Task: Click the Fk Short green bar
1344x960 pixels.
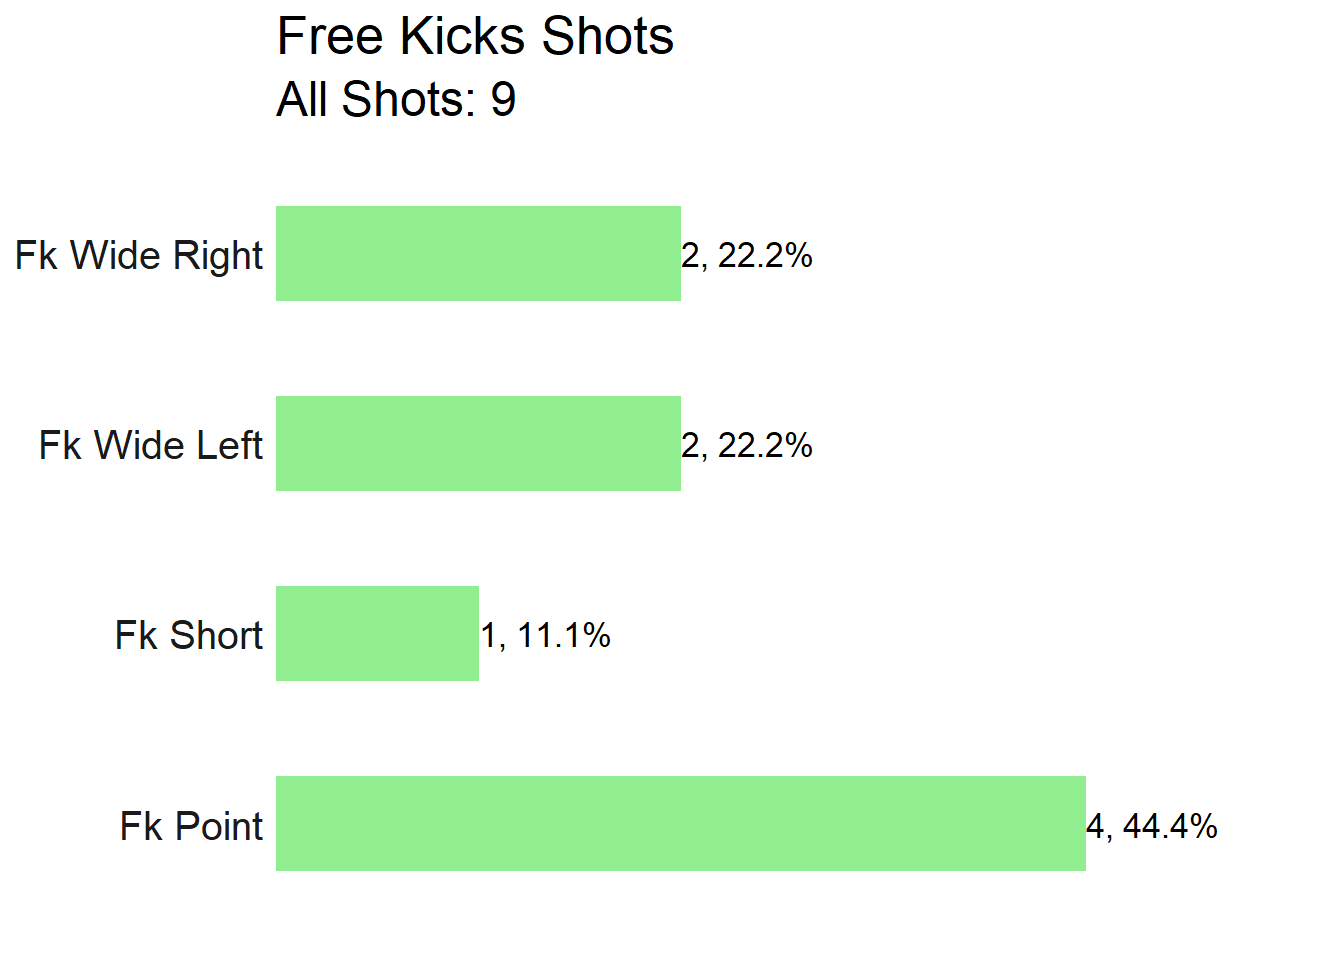Action: pyautogui.click(x=377, y=633)
